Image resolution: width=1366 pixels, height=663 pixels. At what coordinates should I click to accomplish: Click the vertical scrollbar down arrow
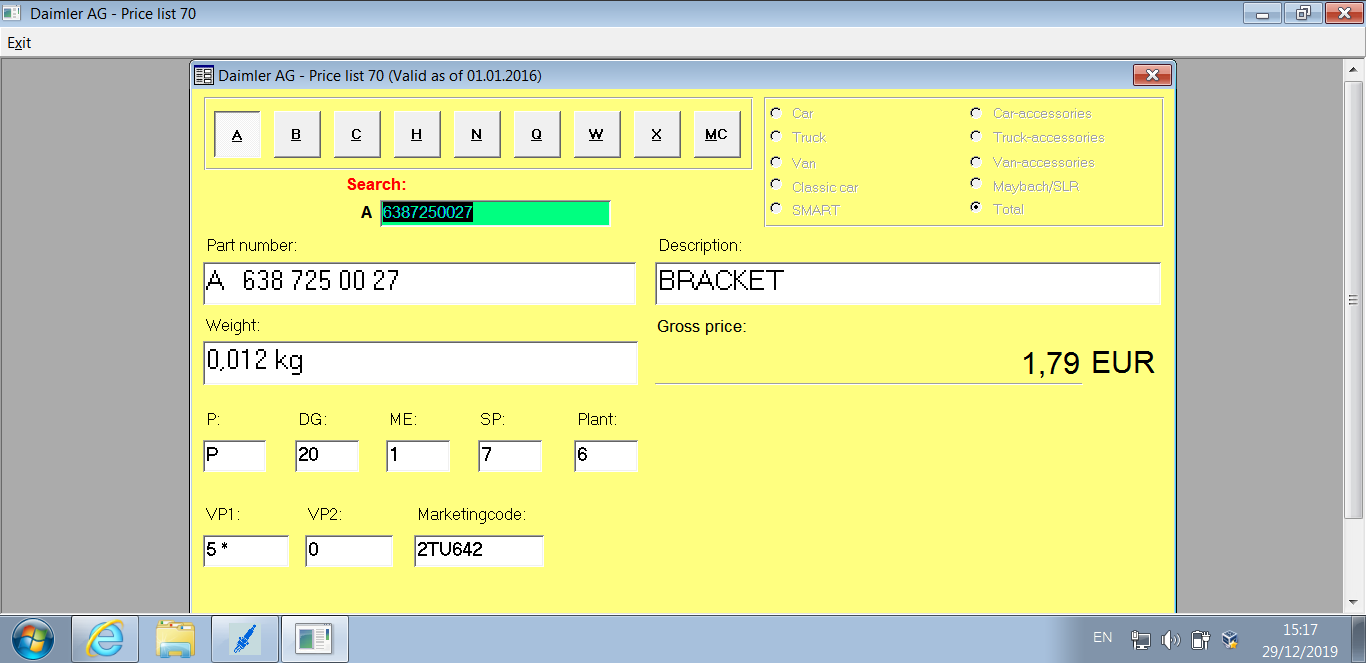click(x=1353, y=604)
